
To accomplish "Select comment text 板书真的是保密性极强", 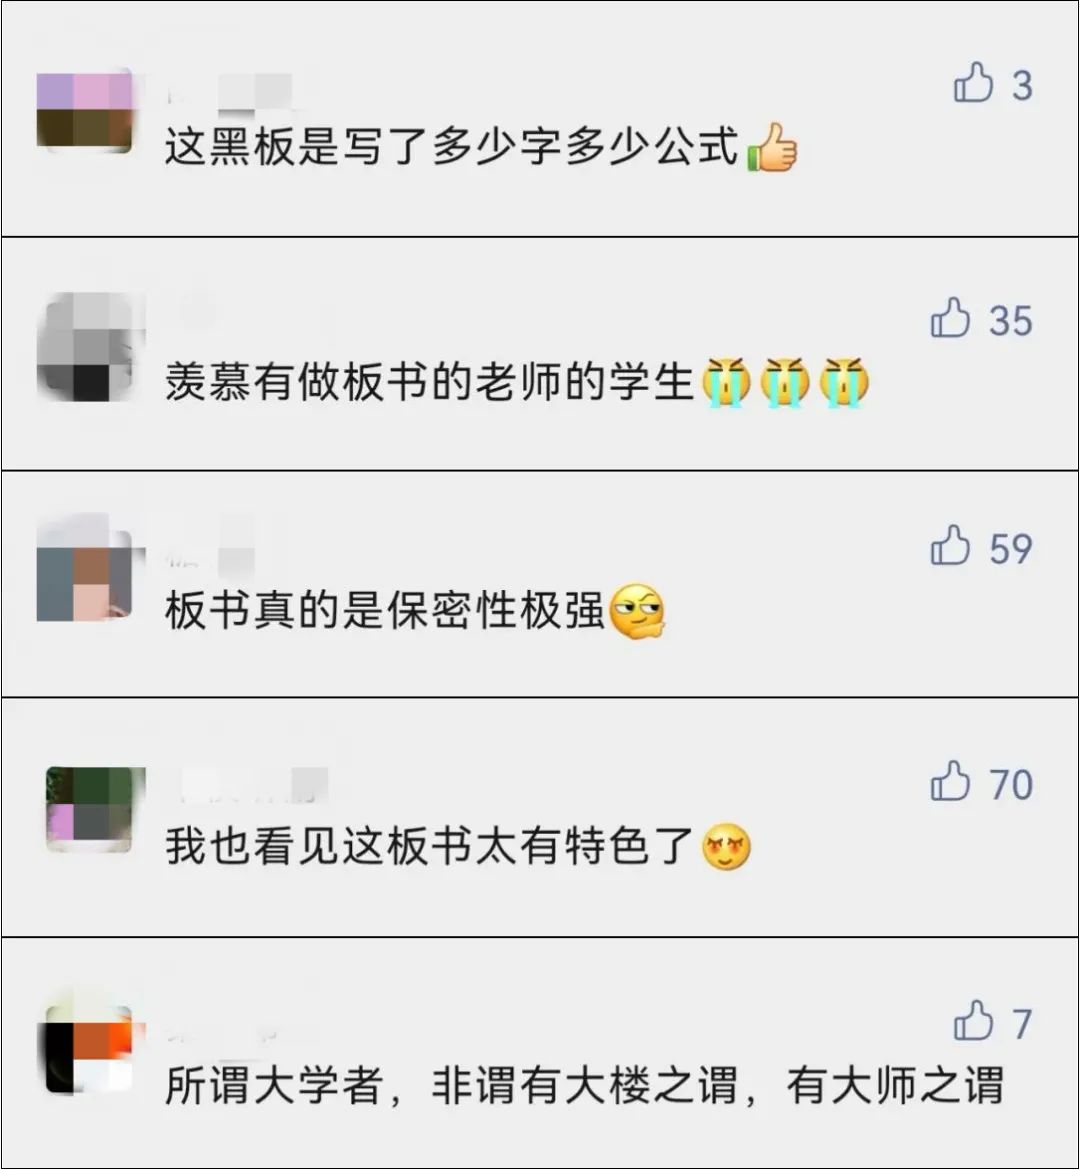I will (384, 610).
